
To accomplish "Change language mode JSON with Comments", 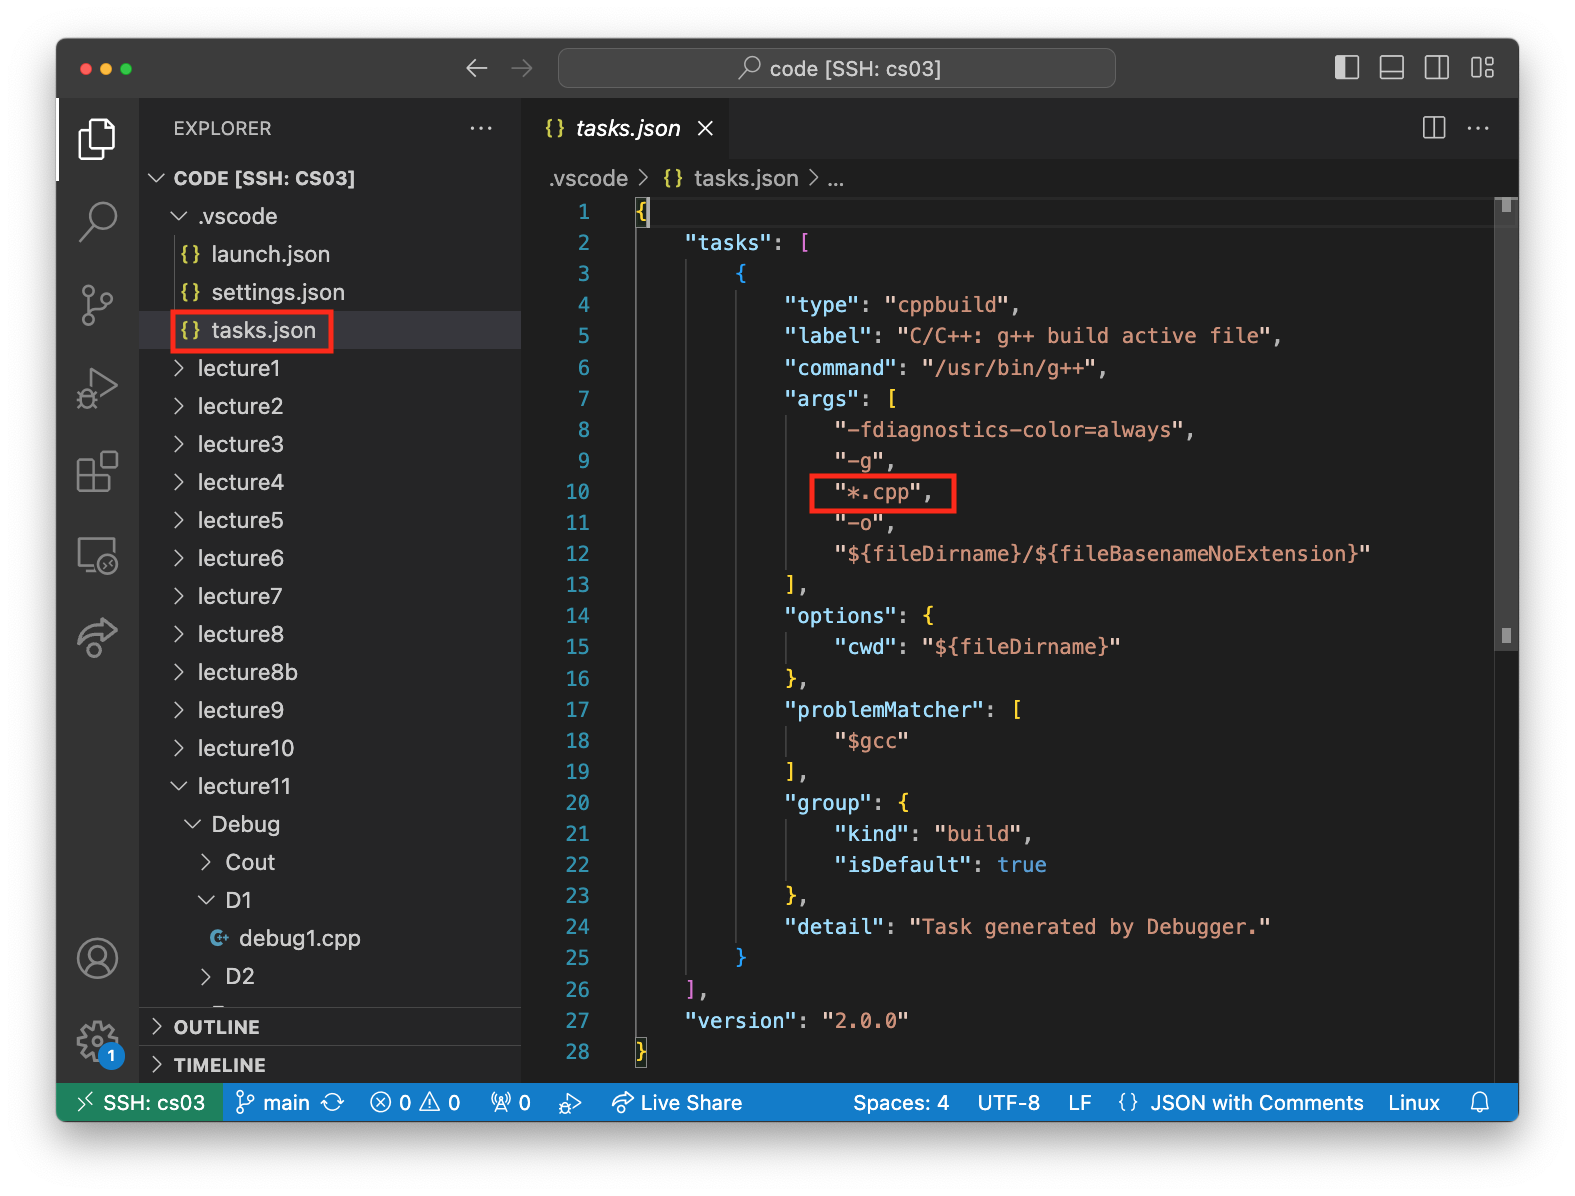I will coord(1241,1102).
